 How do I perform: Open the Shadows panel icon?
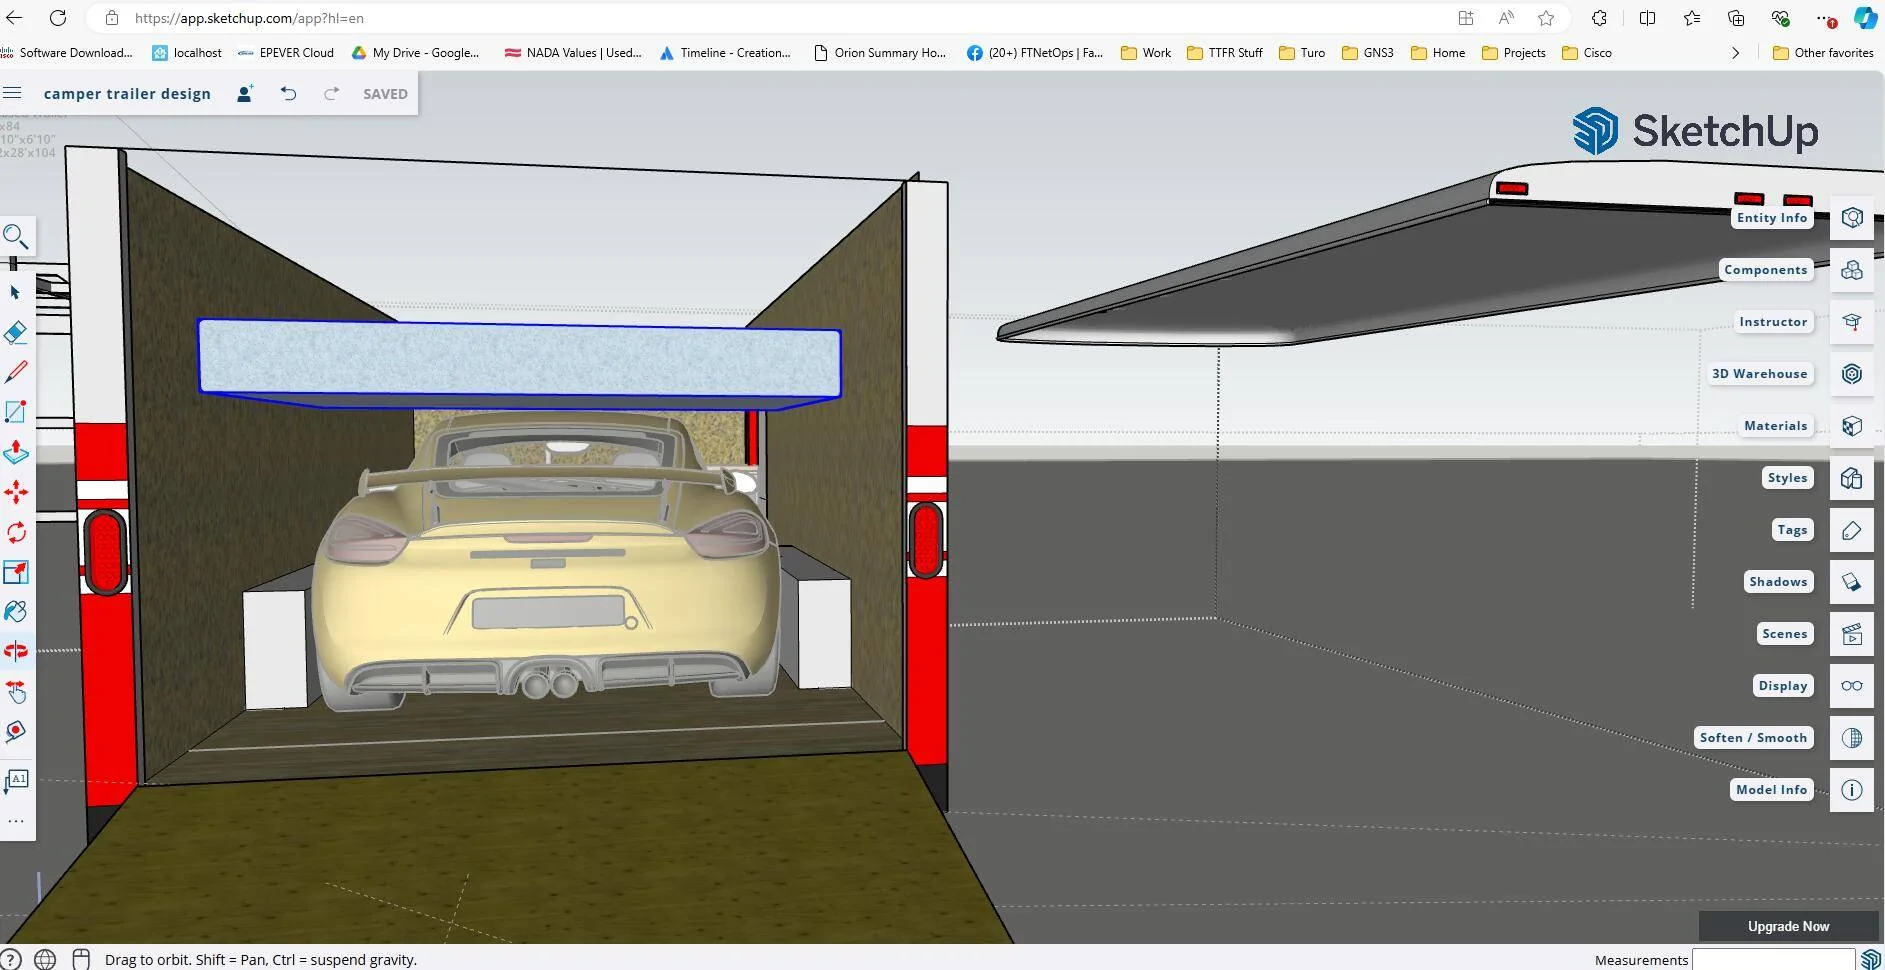[x=1852, y=582]
